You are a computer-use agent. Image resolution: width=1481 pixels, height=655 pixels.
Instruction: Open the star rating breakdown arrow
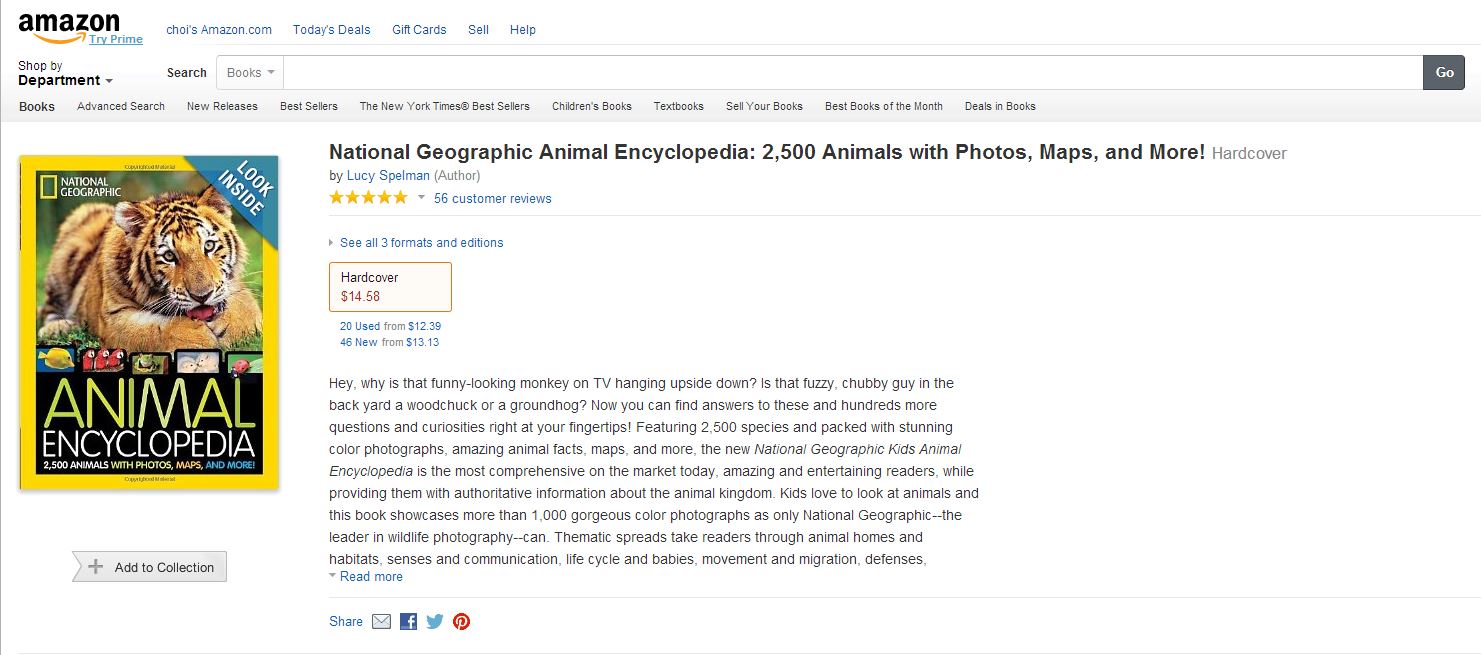coord(421,198)
